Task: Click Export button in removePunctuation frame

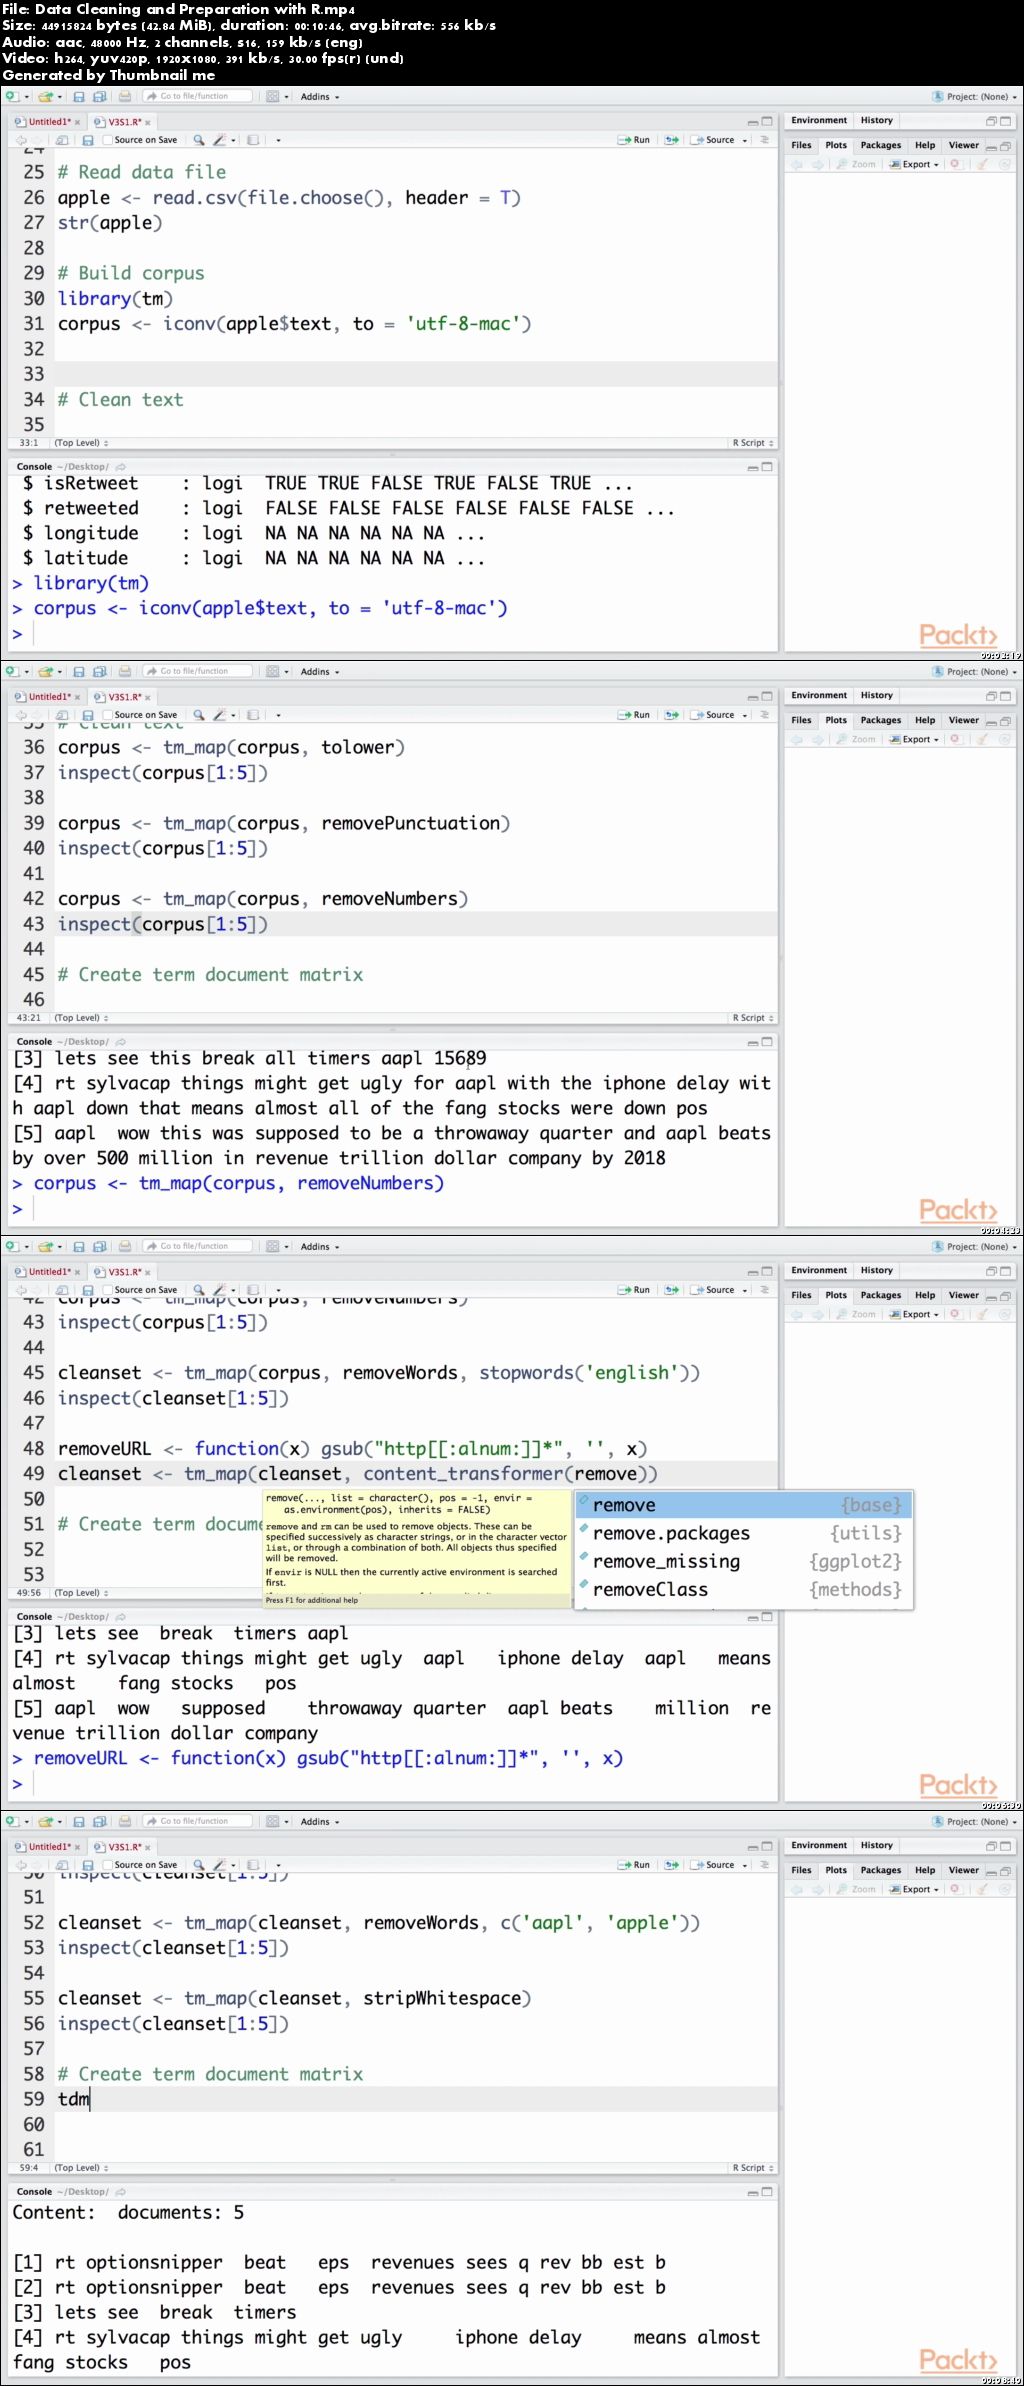Action: pyautogui.click(x=915, y=740)
